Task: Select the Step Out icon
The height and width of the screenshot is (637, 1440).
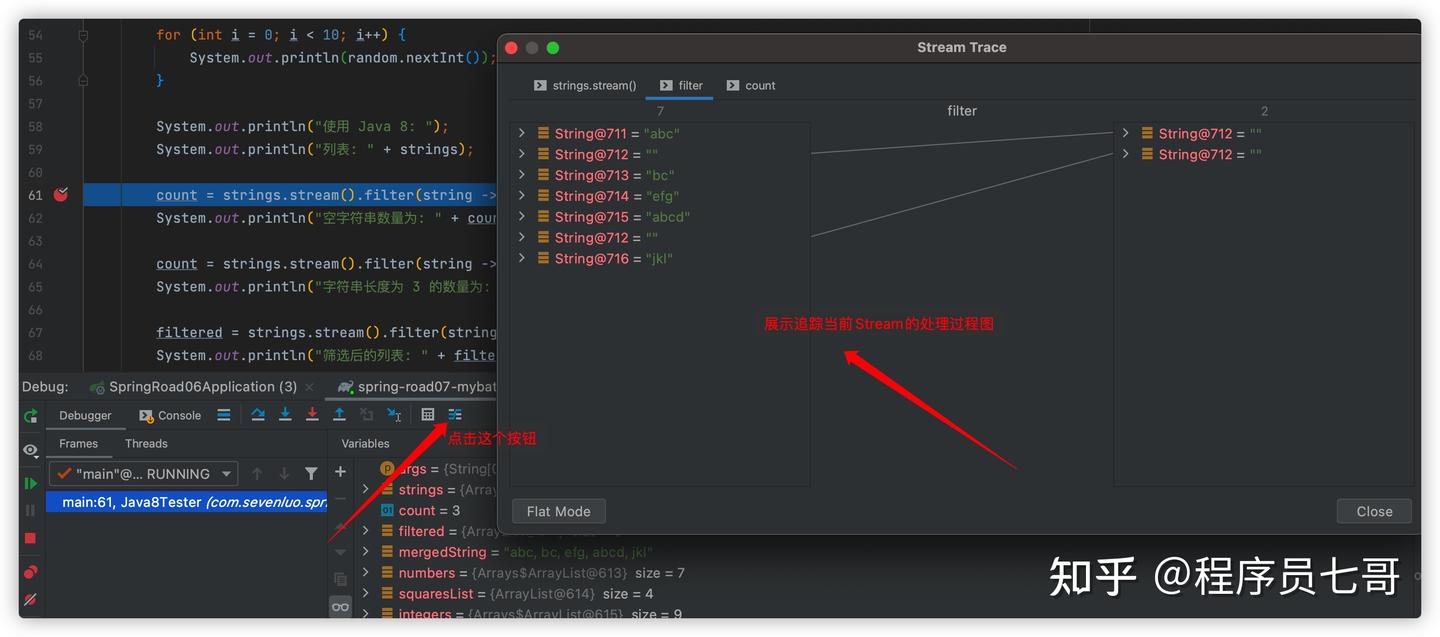Action: (x=339, y=414)
